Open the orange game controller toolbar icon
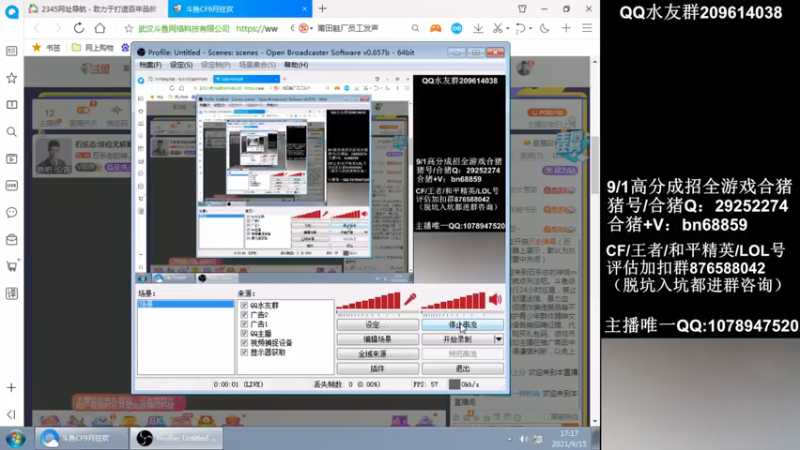Screen dimensions: 800x450 click(x=435, y=29)
